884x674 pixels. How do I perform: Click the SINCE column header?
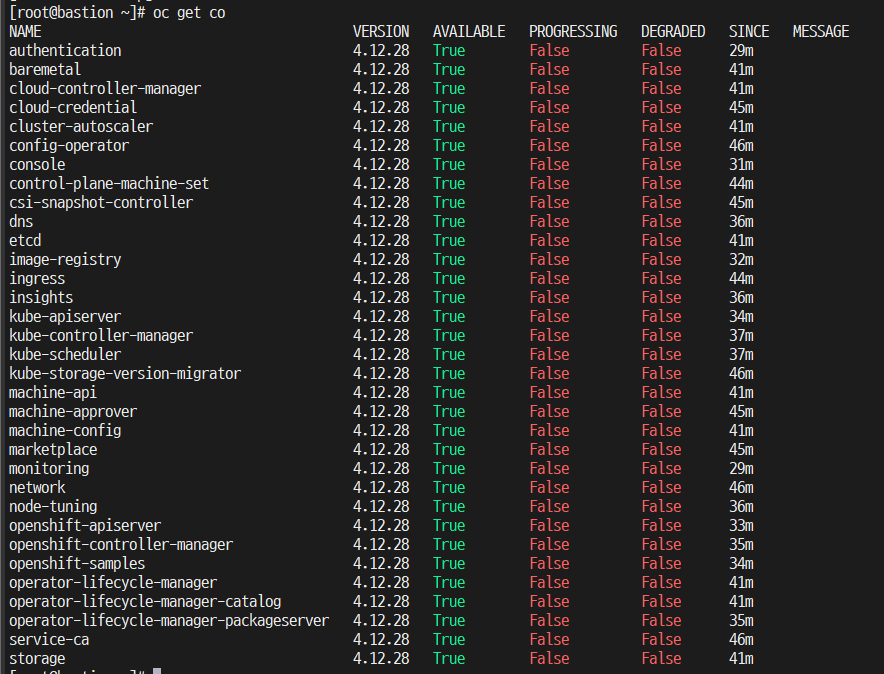[749, 31]
